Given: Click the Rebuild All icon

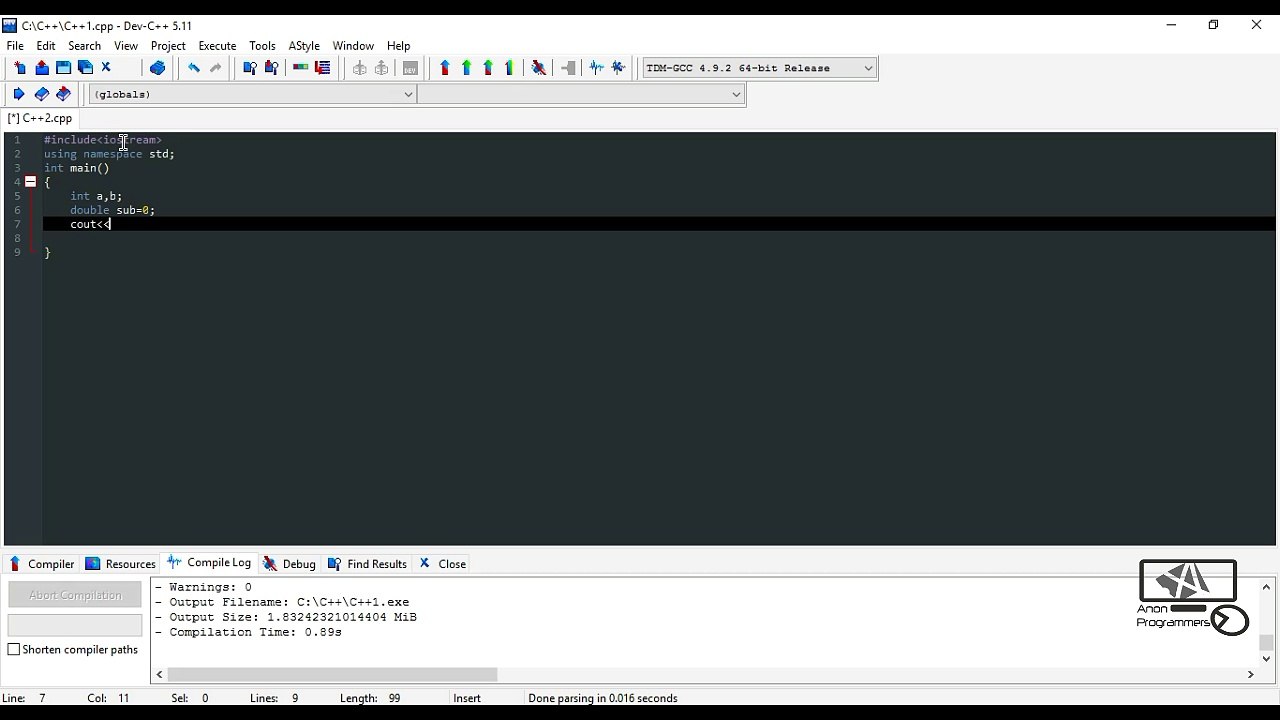Looking at the screenshot, I should point(510,68).
